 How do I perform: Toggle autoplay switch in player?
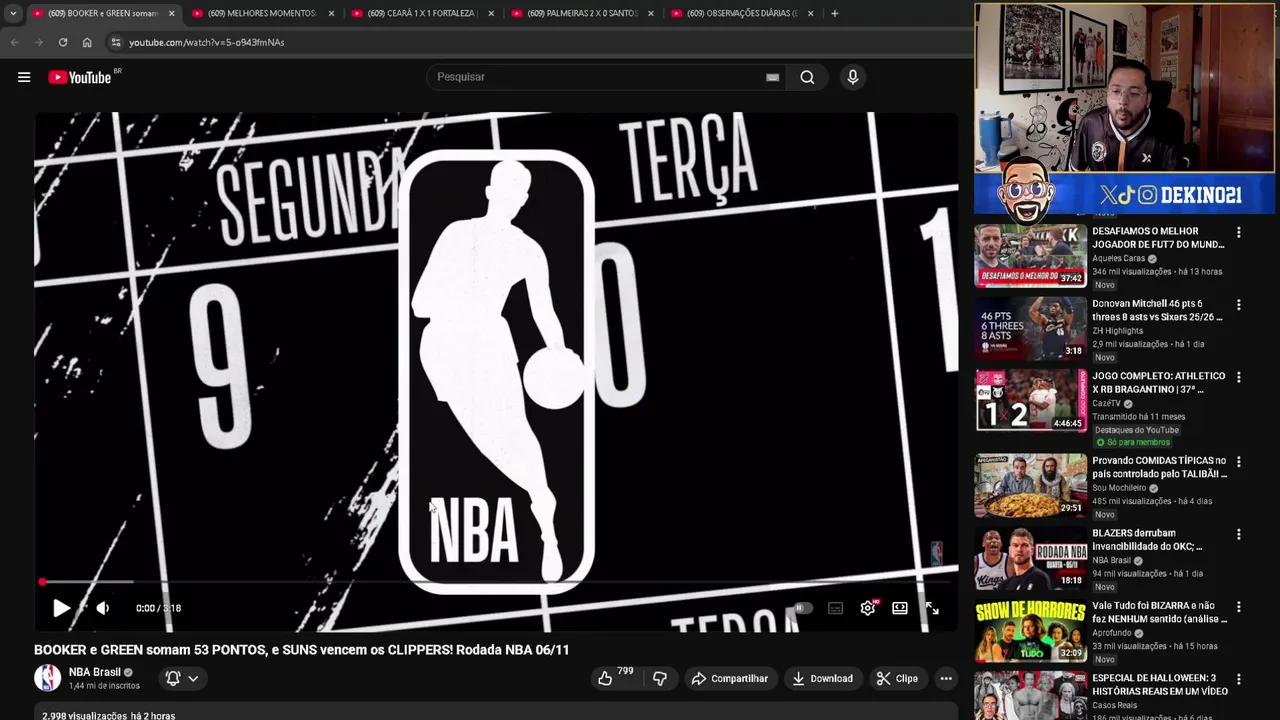802,608
